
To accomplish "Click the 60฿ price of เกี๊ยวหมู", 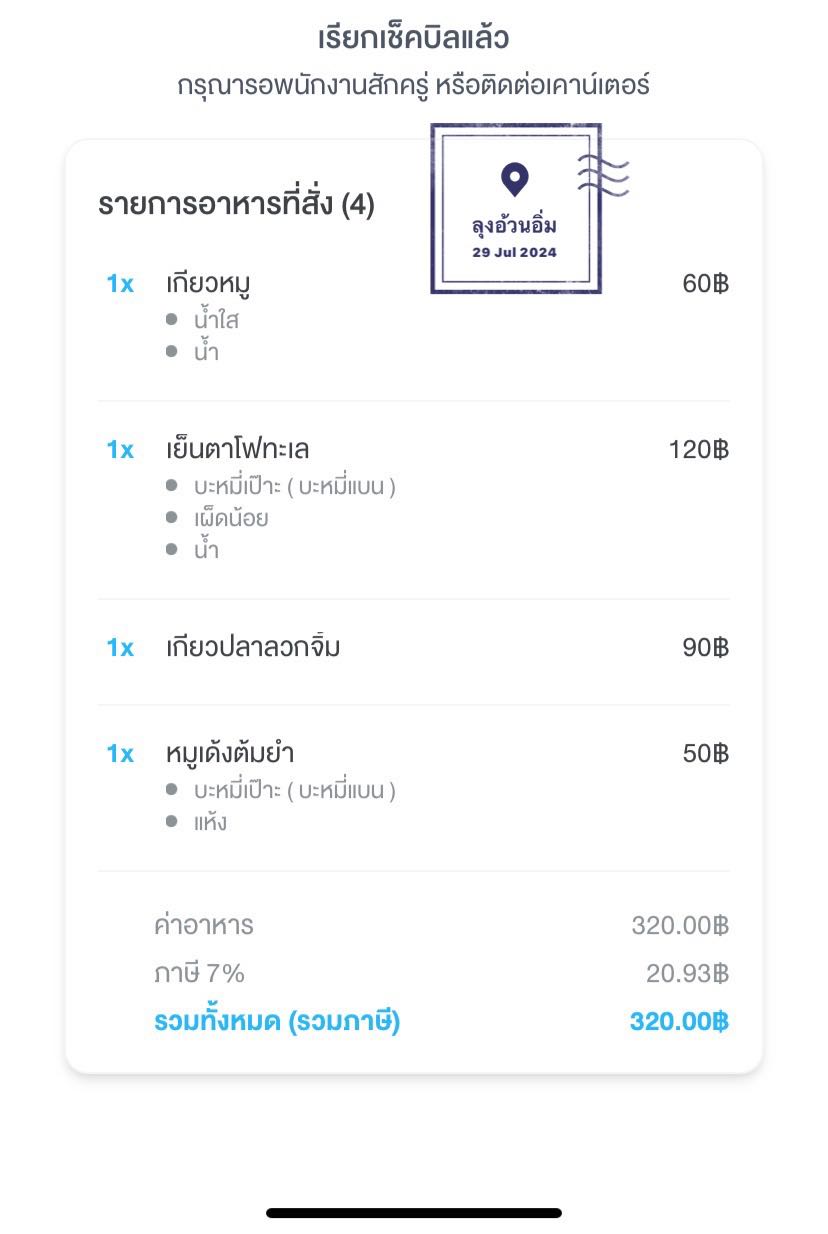I will coord(705,284).
